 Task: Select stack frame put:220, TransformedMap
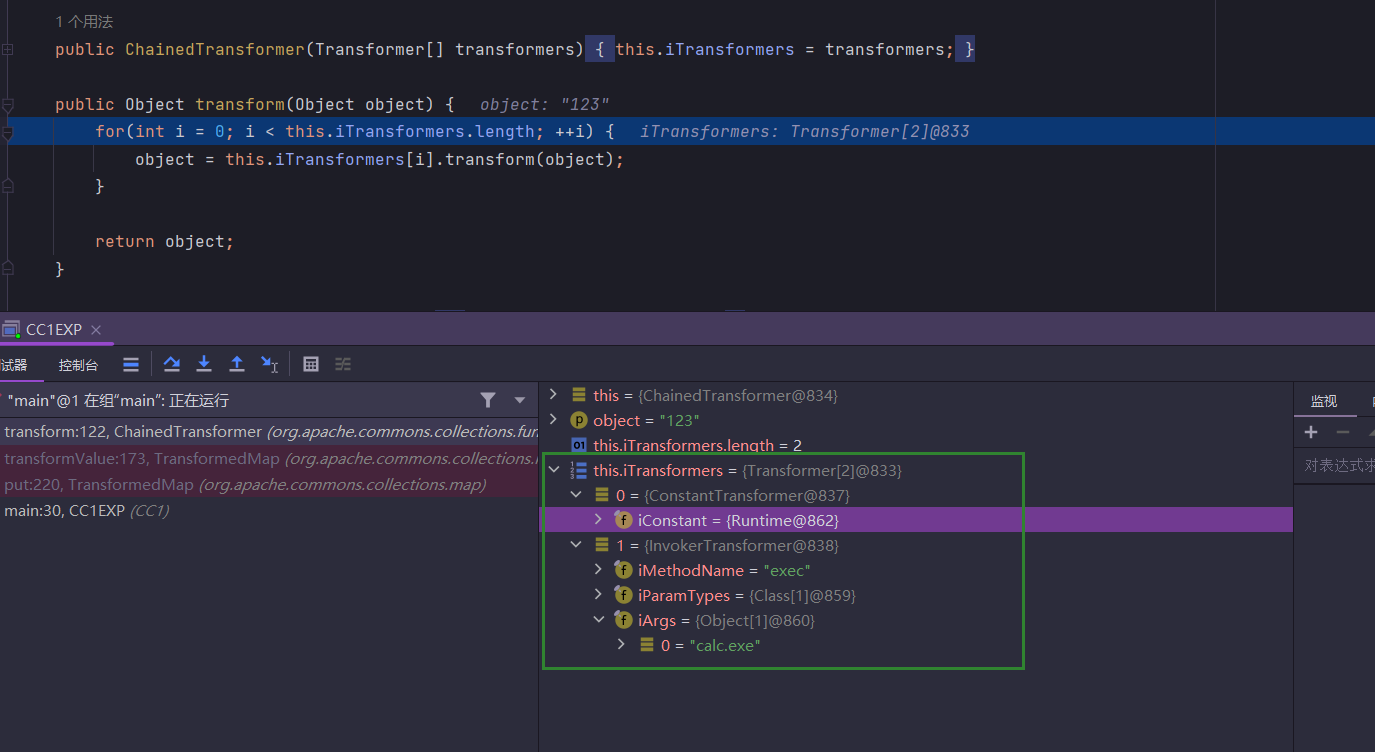(x=269, y=484)
